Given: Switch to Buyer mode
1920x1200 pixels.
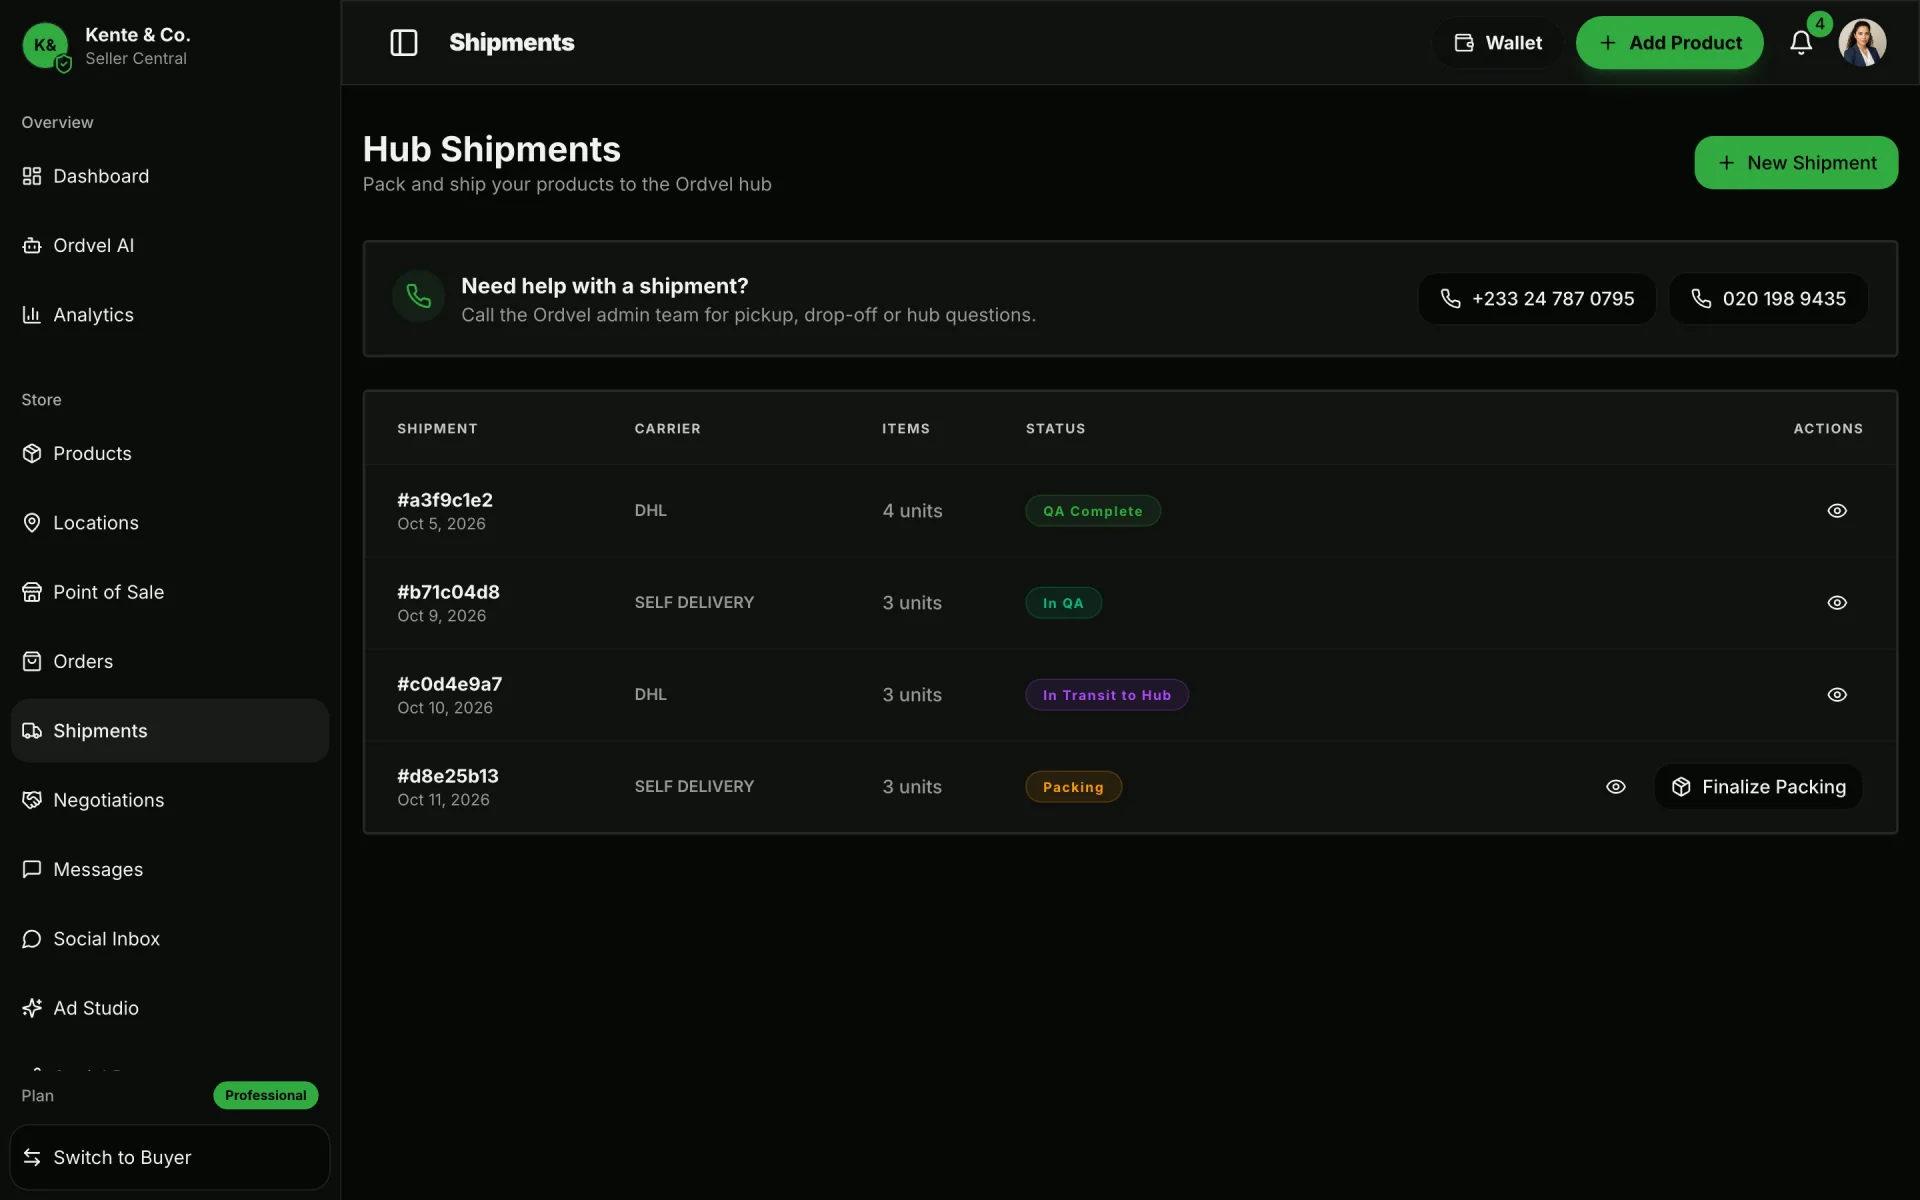Looking at the screenshot, I should [x=170, y=1157].
